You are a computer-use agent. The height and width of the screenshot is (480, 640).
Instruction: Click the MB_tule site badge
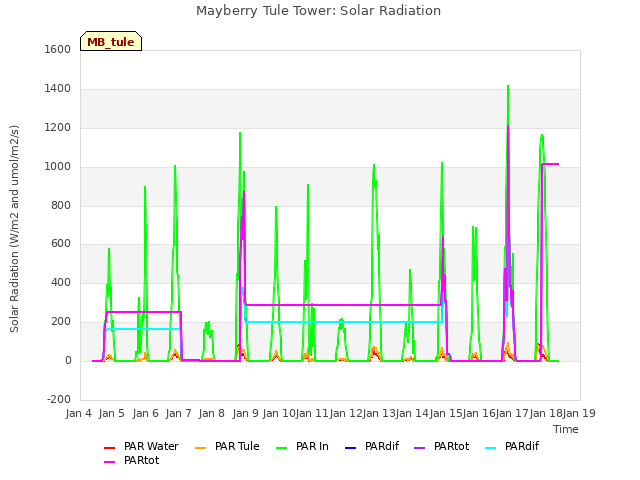(111, 41)
